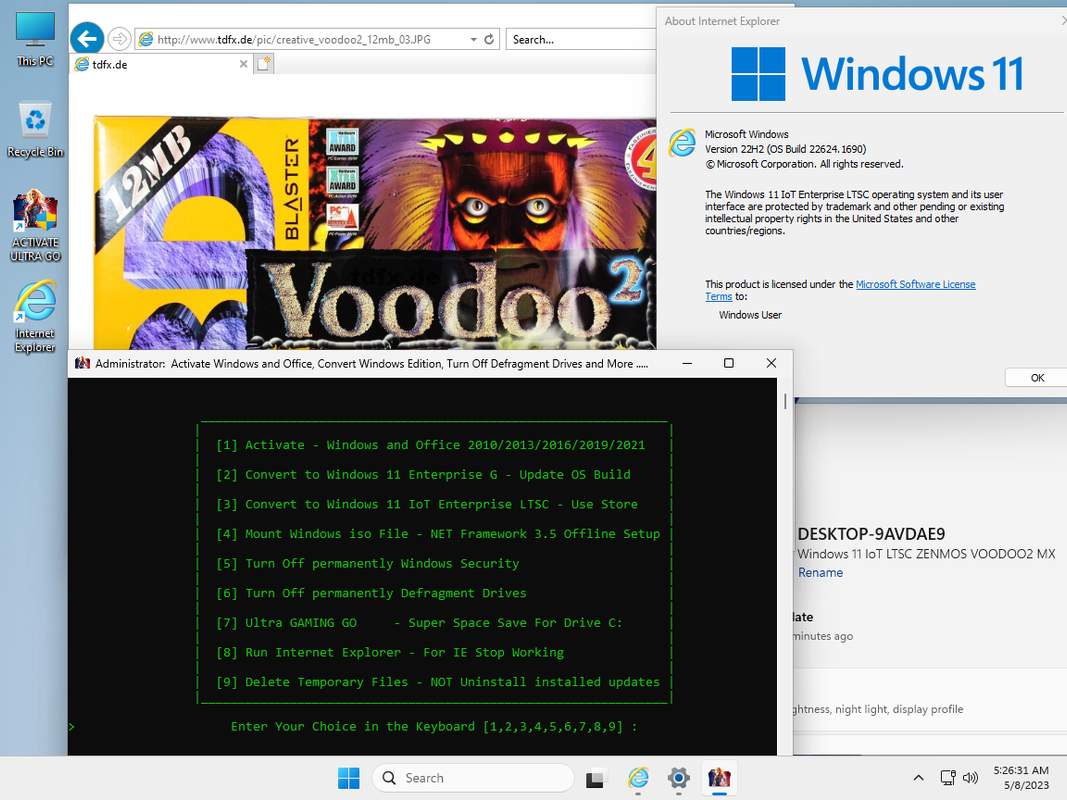
Task: Open the Microsoft Software License link
Action: 915,284
